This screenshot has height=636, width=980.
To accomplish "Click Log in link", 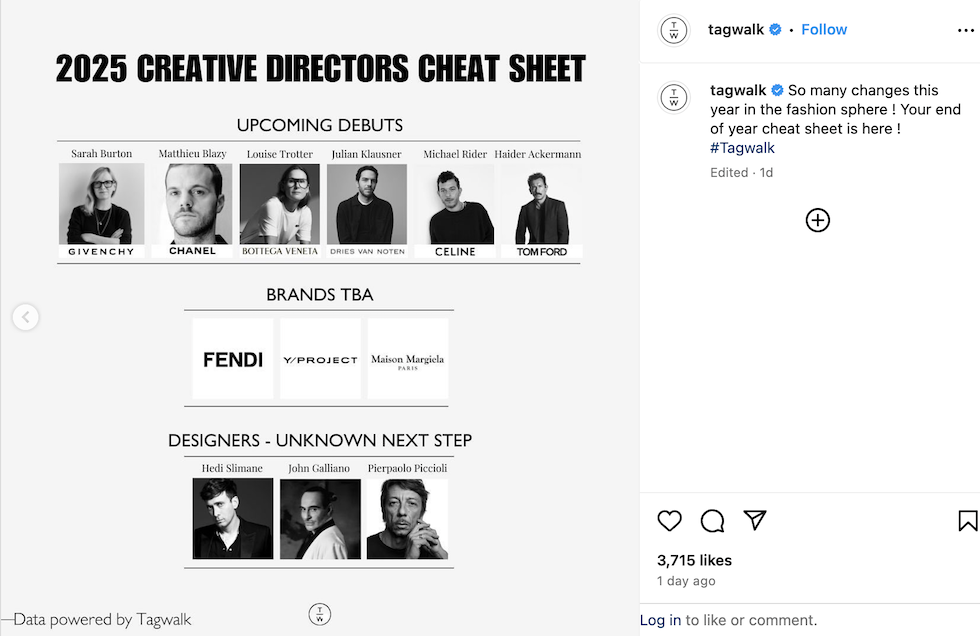I will 660,620.
